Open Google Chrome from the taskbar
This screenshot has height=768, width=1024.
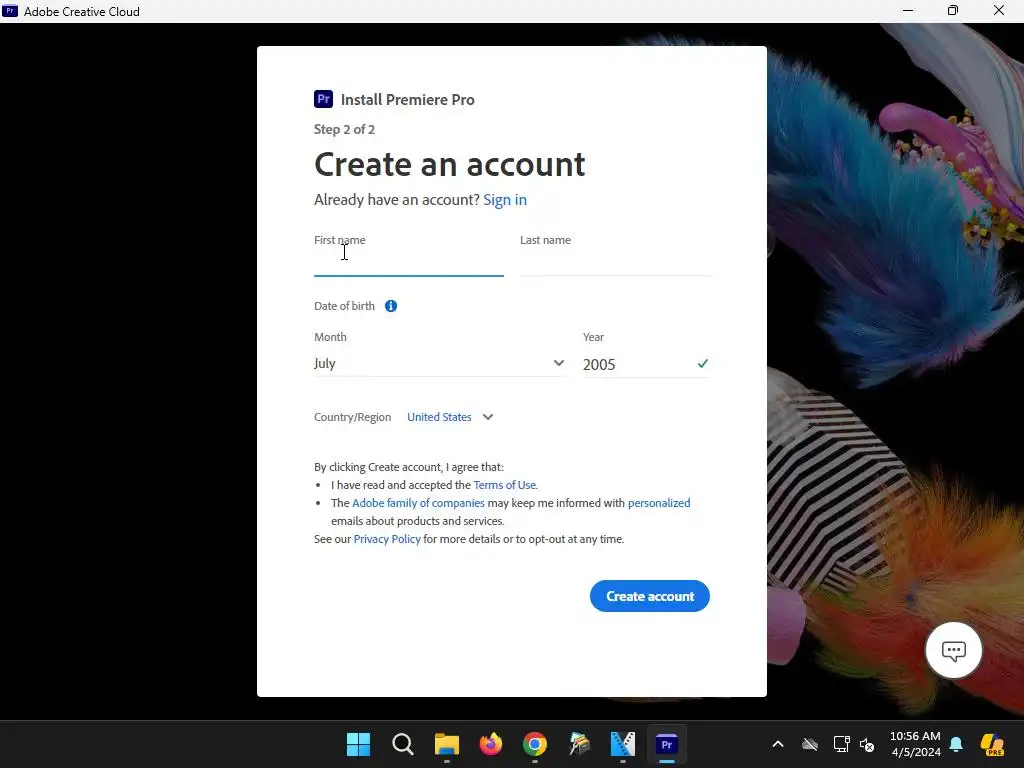pyautogui.click(x=534, y=744)
